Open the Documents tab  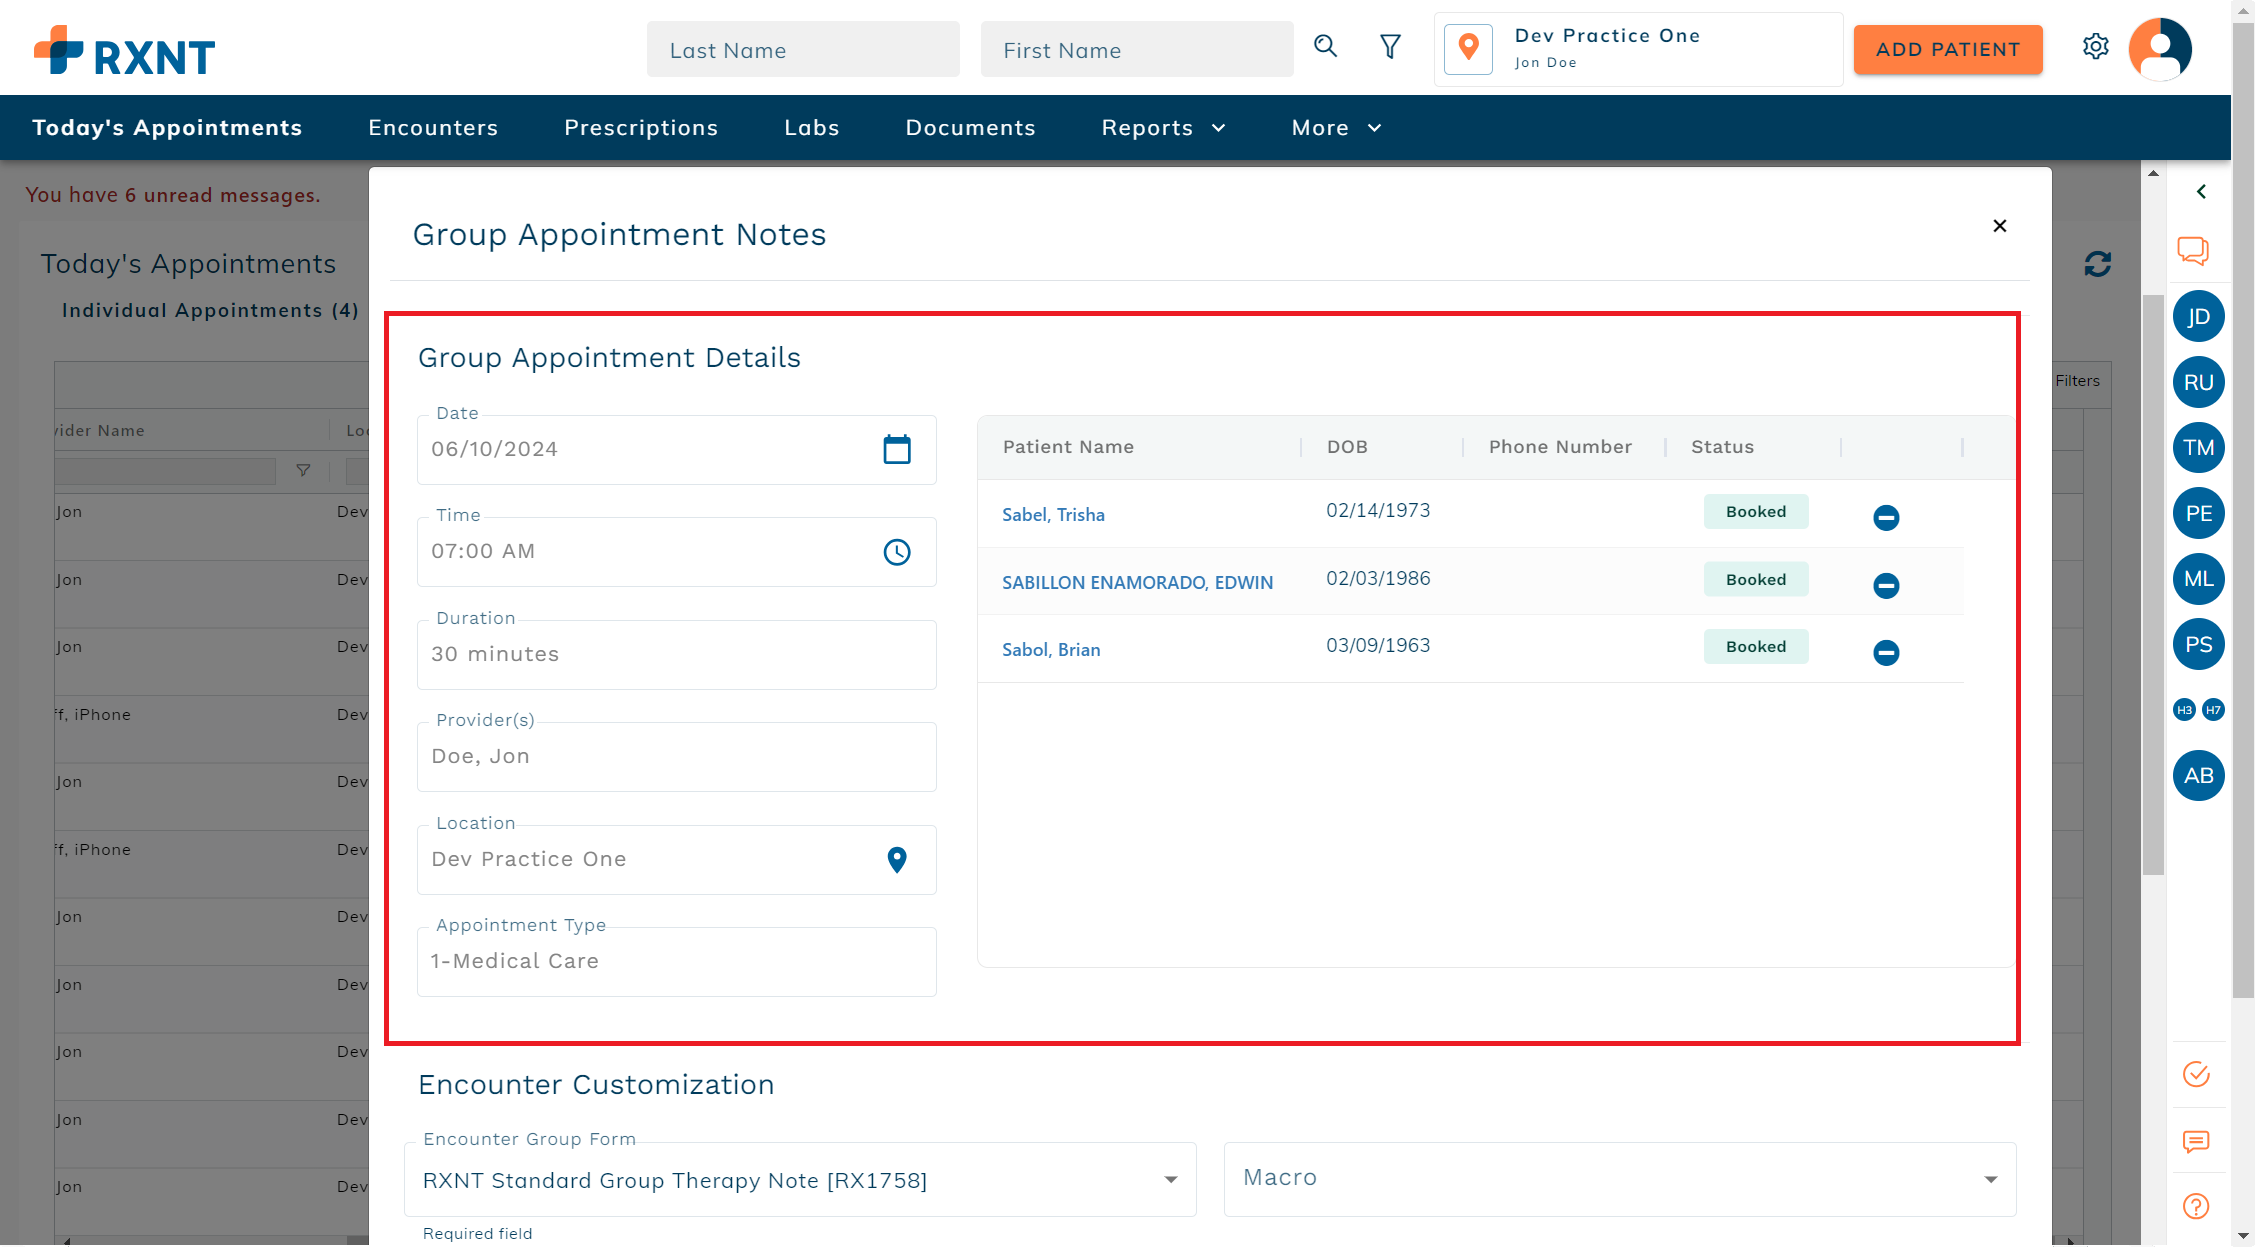pos(970,128)
